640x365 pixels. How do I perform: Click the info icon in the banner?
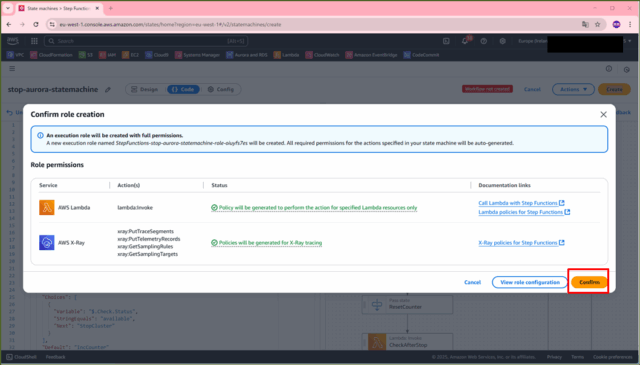40,136
